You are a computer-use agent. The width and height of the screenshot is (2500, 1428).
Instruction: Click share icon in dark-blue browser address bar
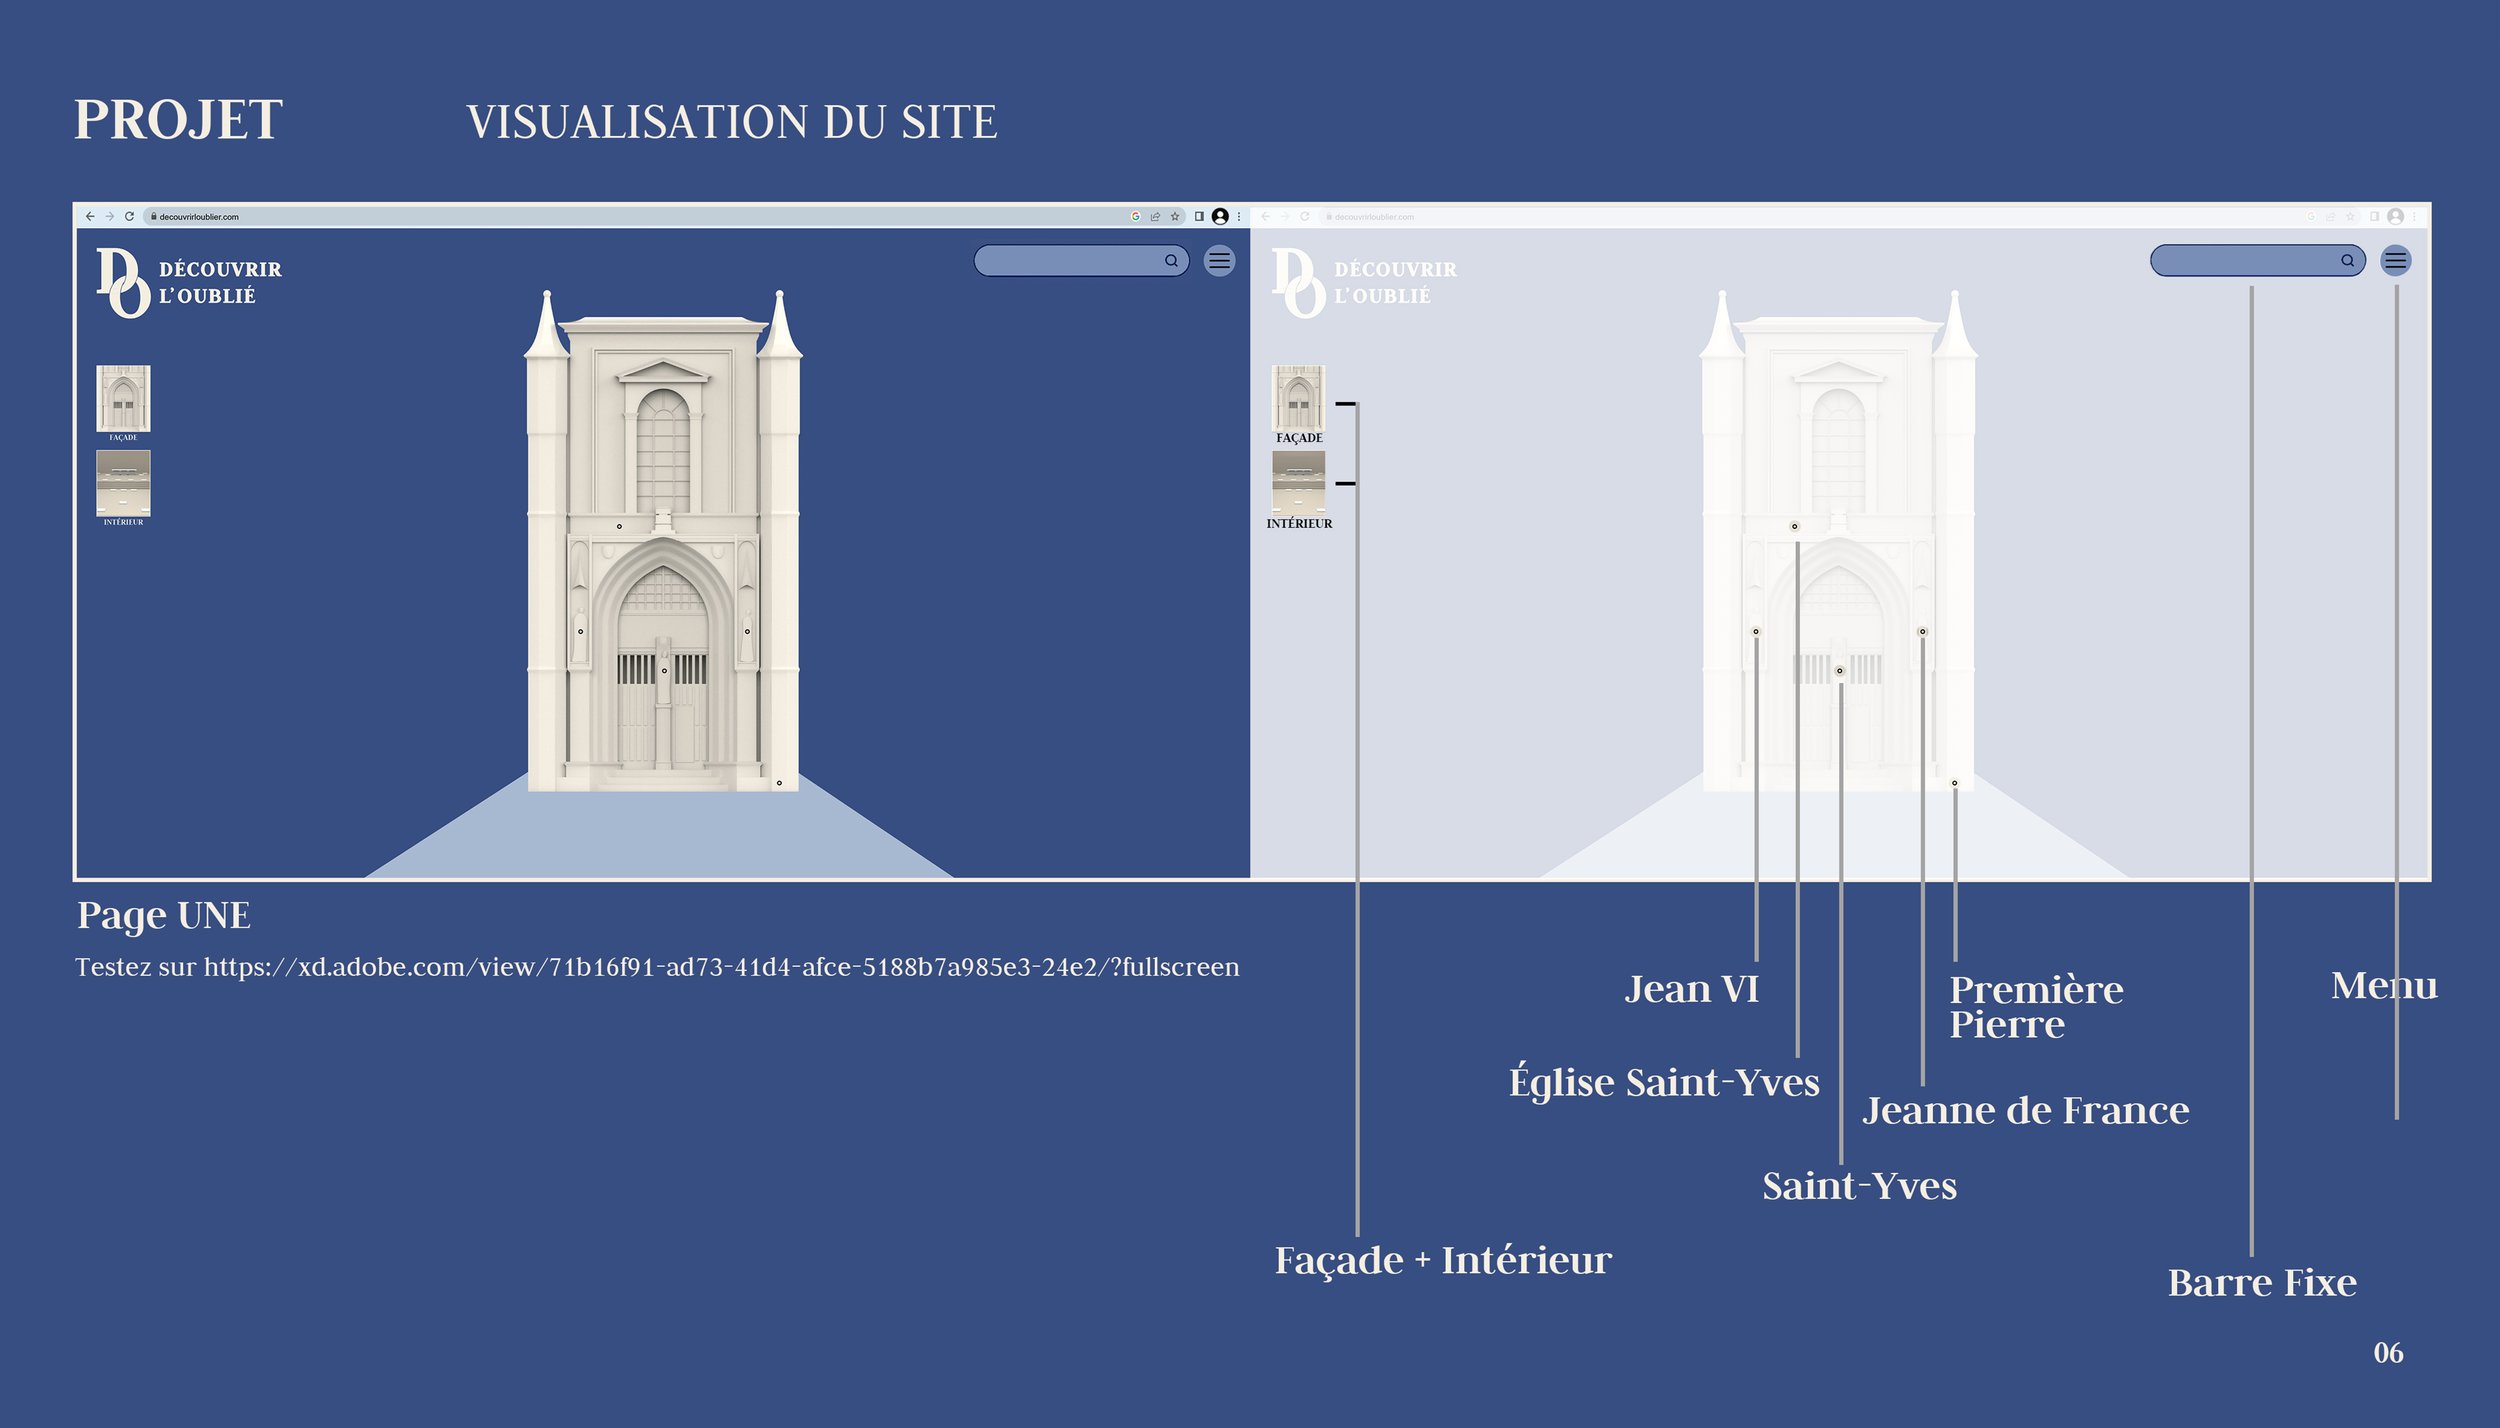[x=1155, y=216]
